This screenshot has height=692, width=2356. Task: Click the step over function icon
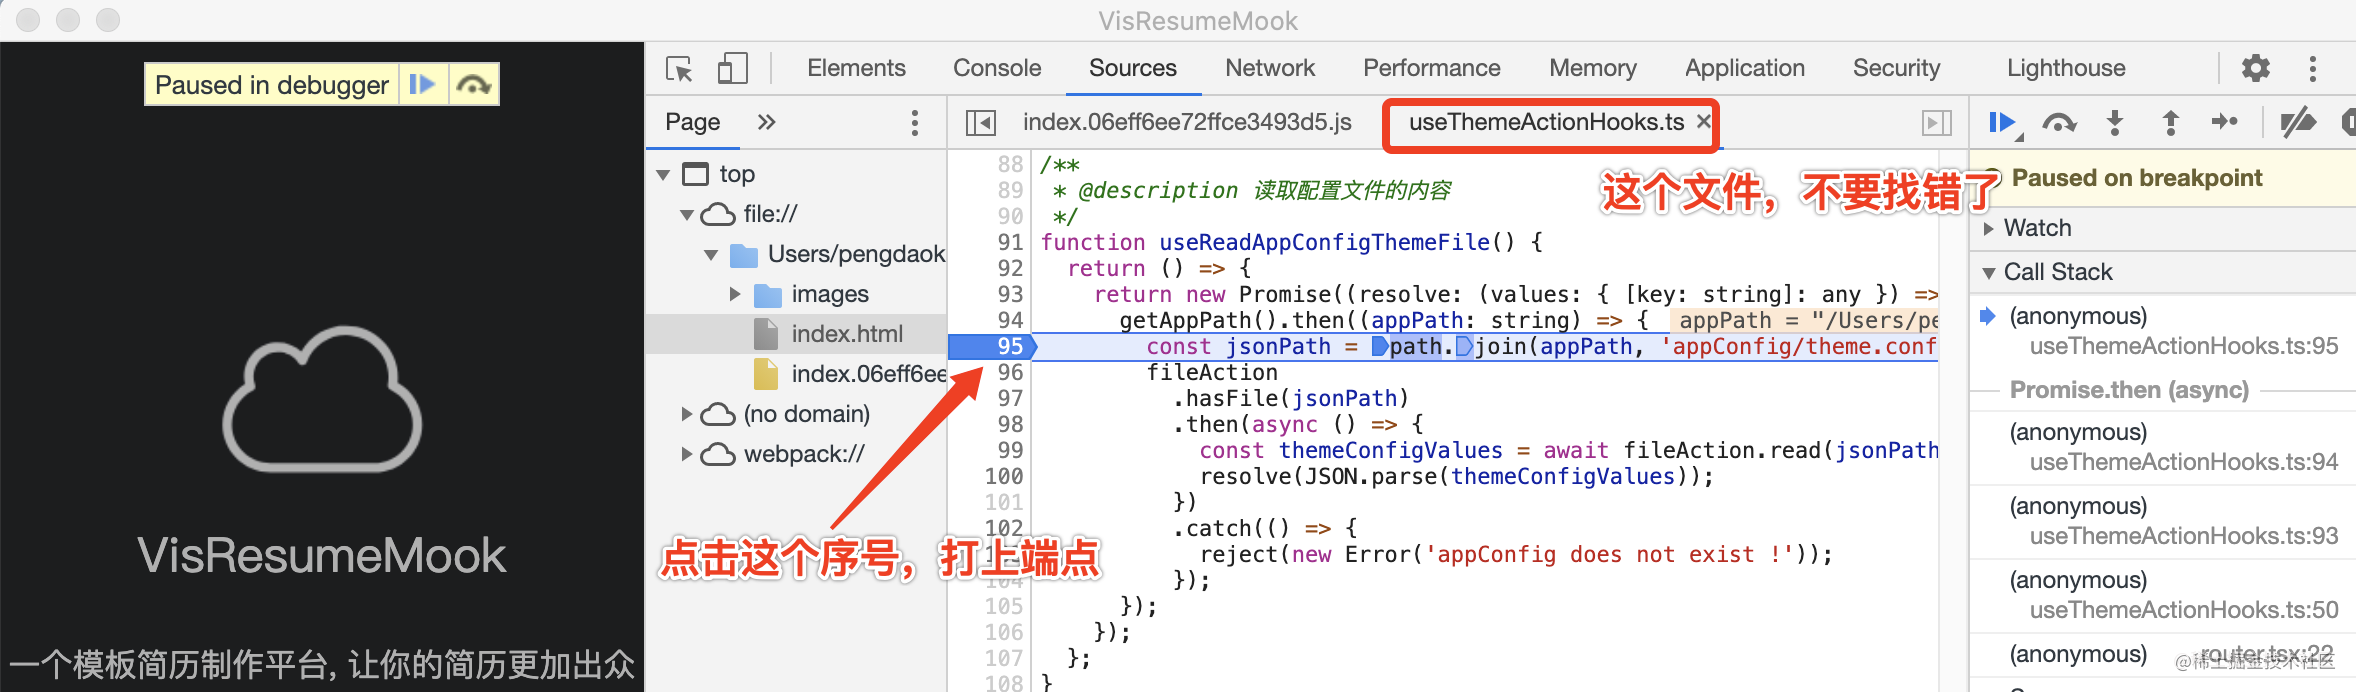pos(2058,123)
